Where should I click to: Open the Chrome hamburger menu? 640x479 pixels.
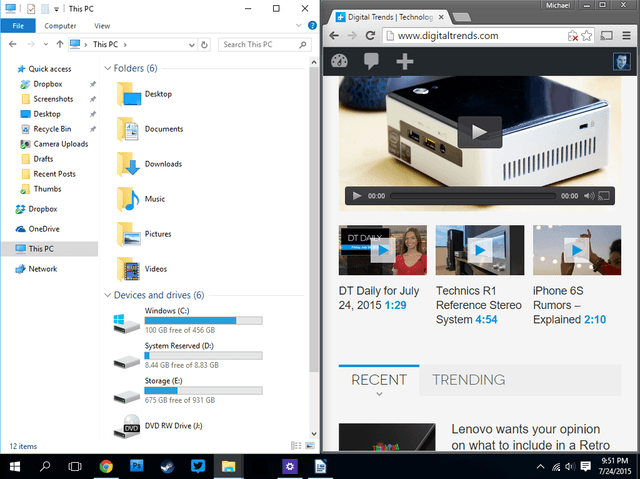pyautogui.click(x=627, y=36)
